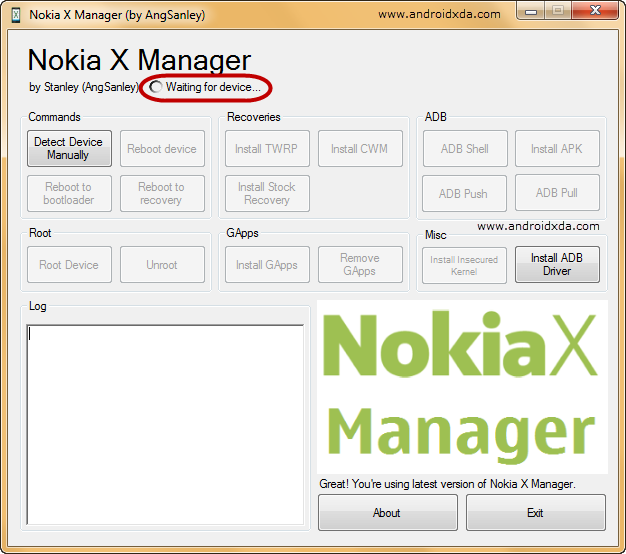
Task: Select Install Stock Recovery
Action: (x=267, y=194)
